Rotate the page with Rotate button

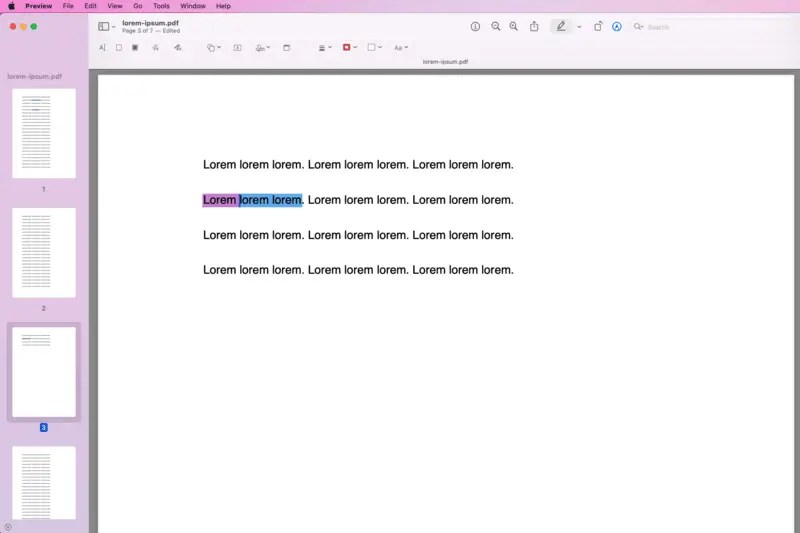(598, 27)
